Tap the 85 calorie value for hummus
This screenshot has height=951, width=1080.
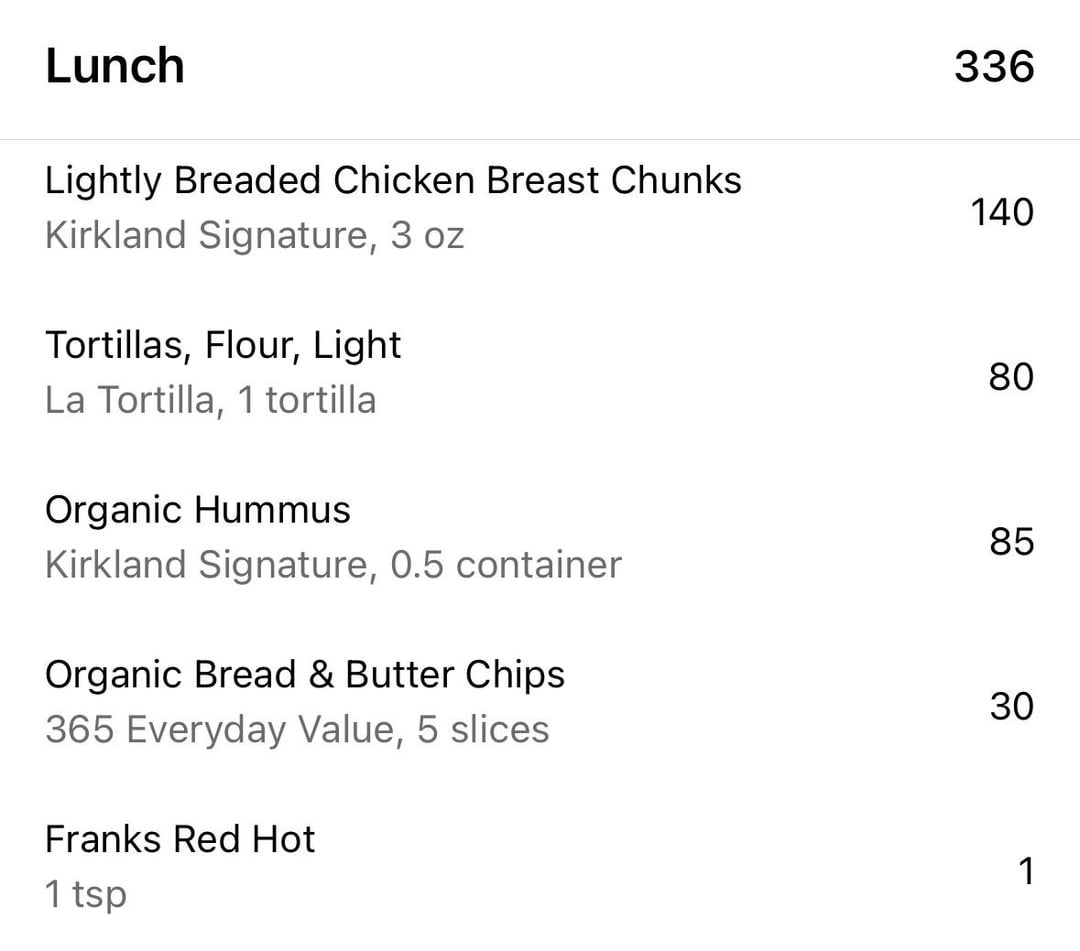(x=1012, y=541)
